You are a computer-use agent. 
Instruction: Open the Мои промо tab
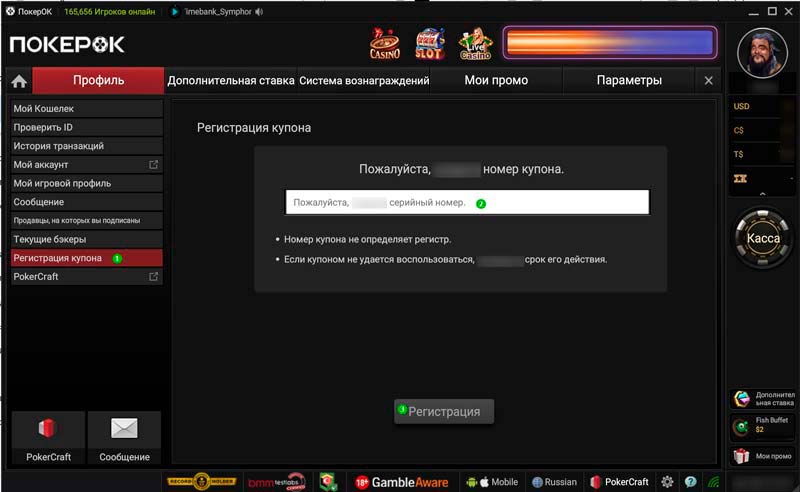point(496,80)
